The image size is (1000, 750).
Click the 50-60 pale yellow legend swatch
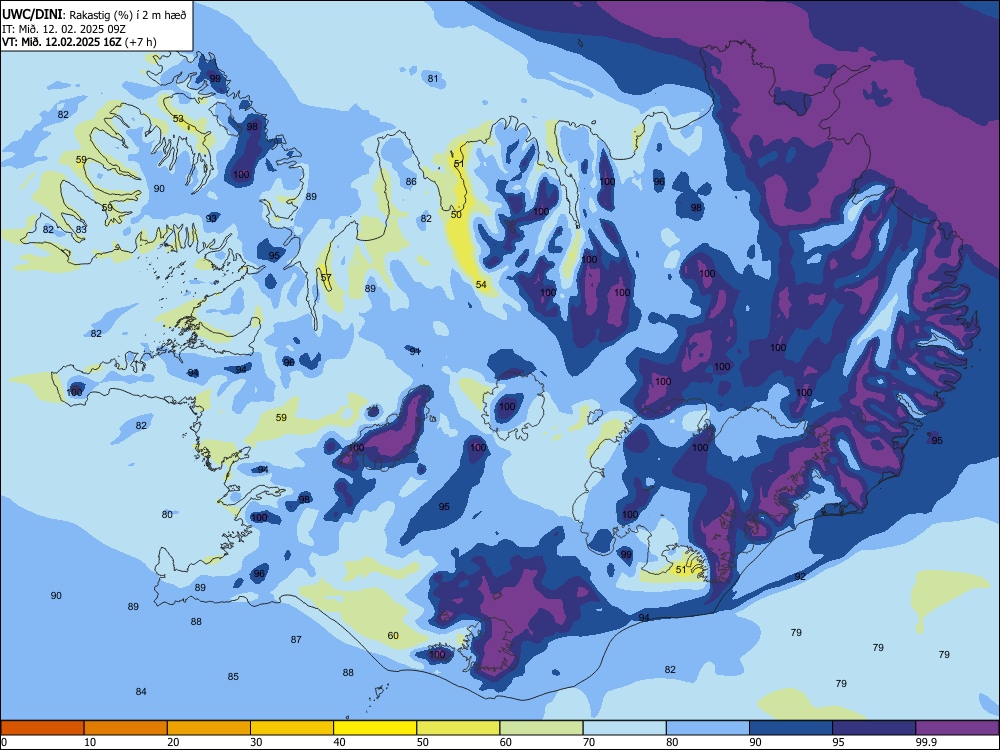459,728
